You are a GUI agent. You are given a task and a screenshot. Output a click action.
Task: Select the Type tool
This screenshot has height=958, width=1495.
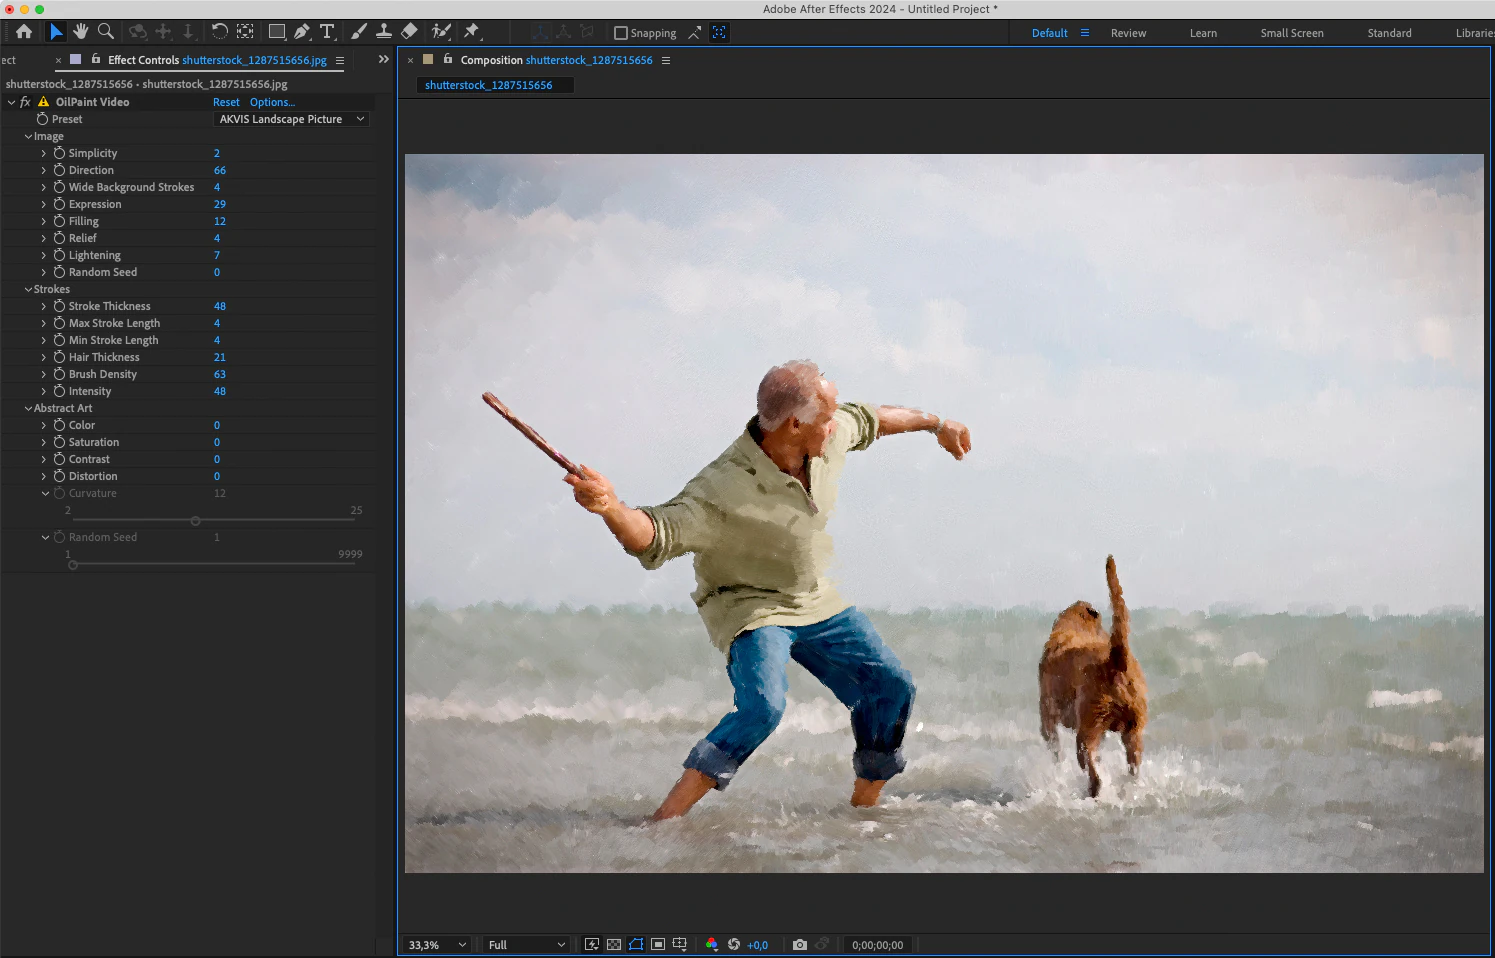tap(327, 32)
